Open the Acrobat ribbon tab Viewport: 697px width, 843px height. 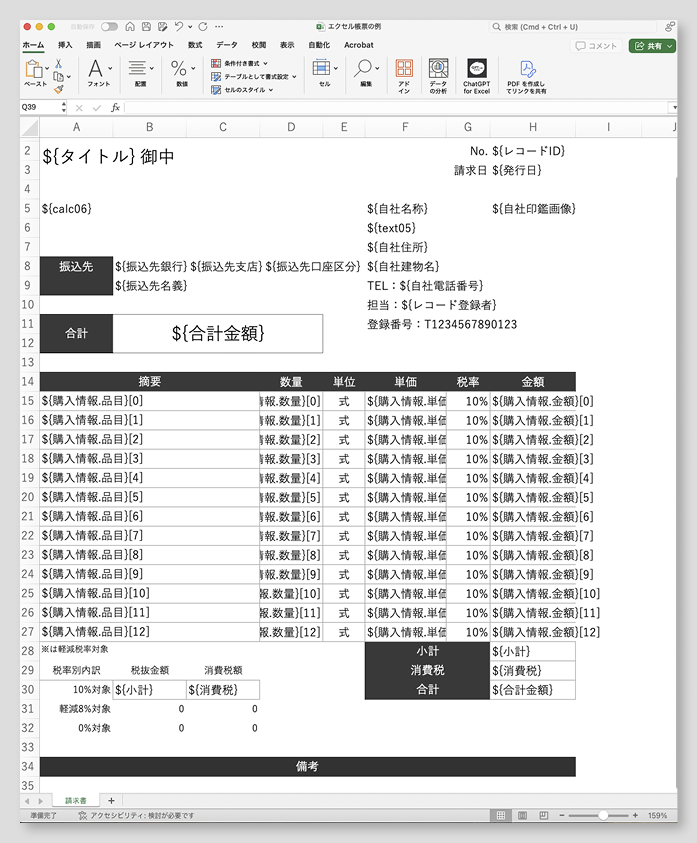pyautogui.click(x=359, y=45)
